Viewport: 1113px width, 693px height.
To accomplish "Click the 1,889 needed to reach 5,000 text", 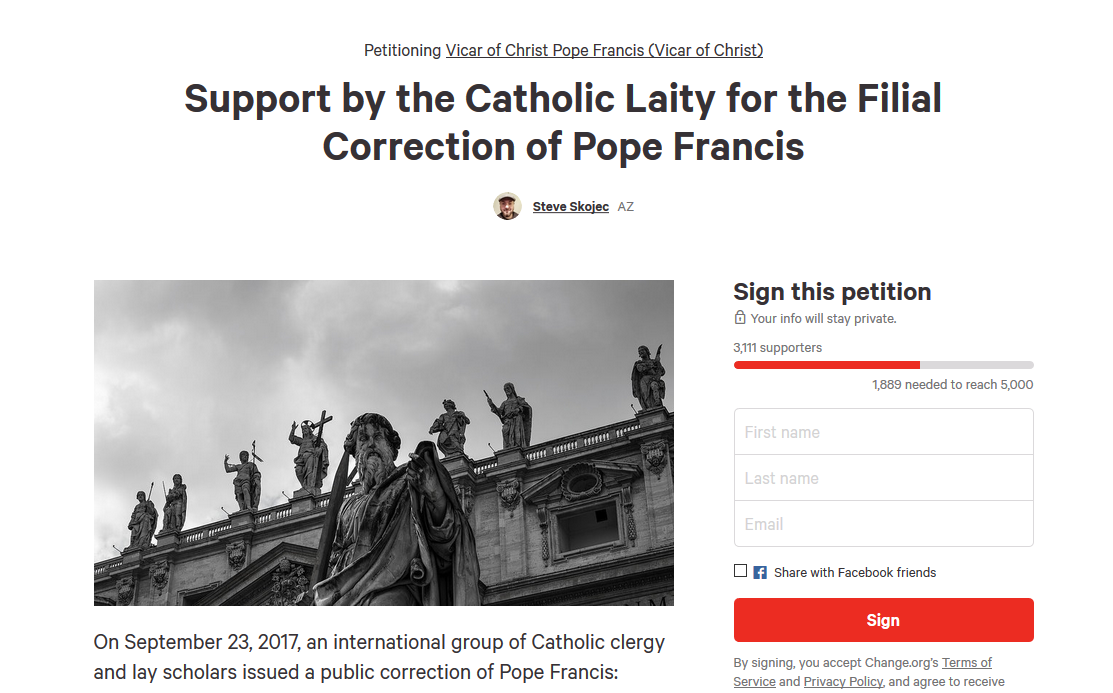I will pos(952,385).
